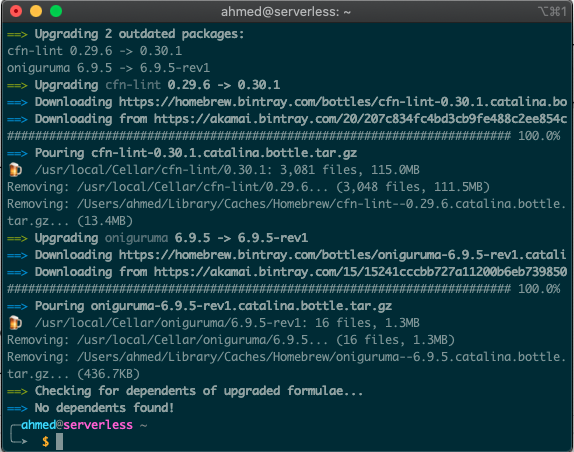Viewport: 574px width, 452px height.
Task: Click the pink 'serverless' hostname in the prompt
Action: (x=98, y=425)
